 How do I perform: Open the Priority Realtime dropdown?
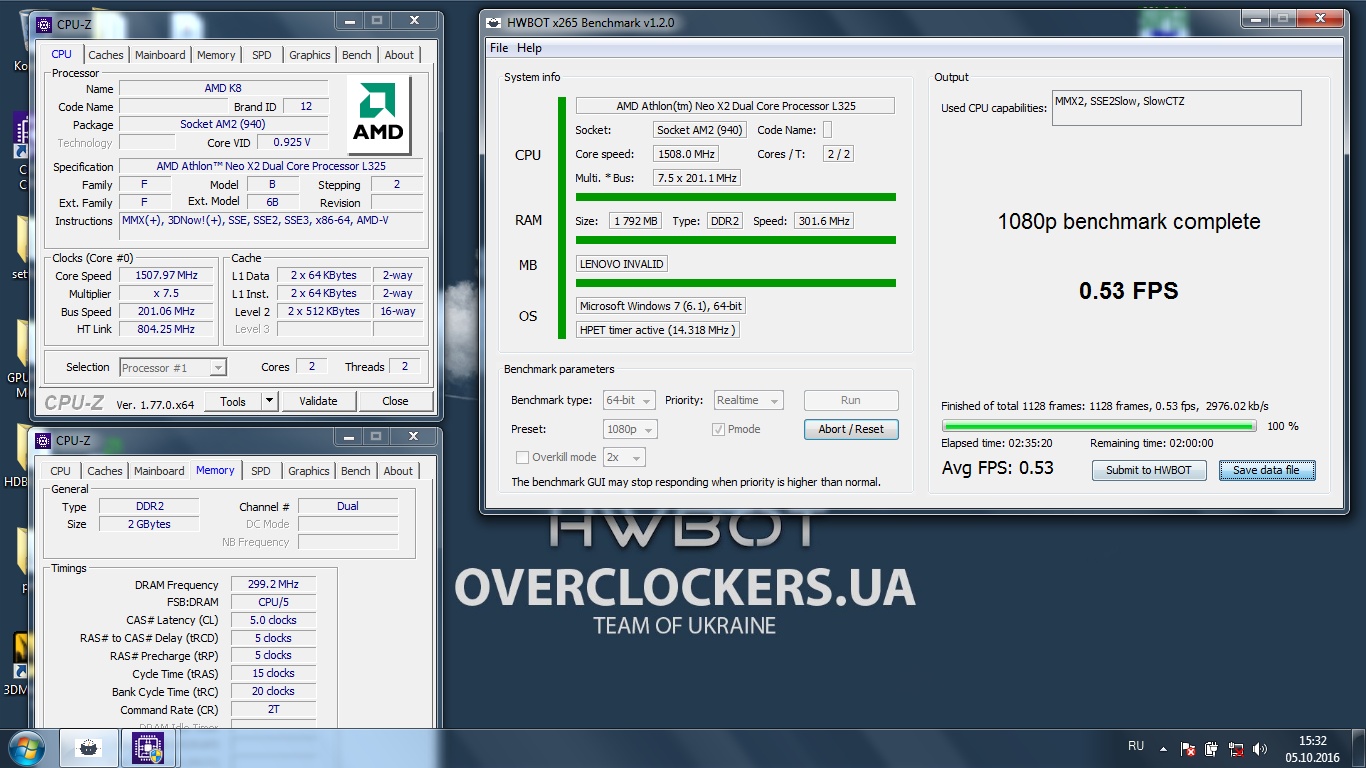coord(748,400)
